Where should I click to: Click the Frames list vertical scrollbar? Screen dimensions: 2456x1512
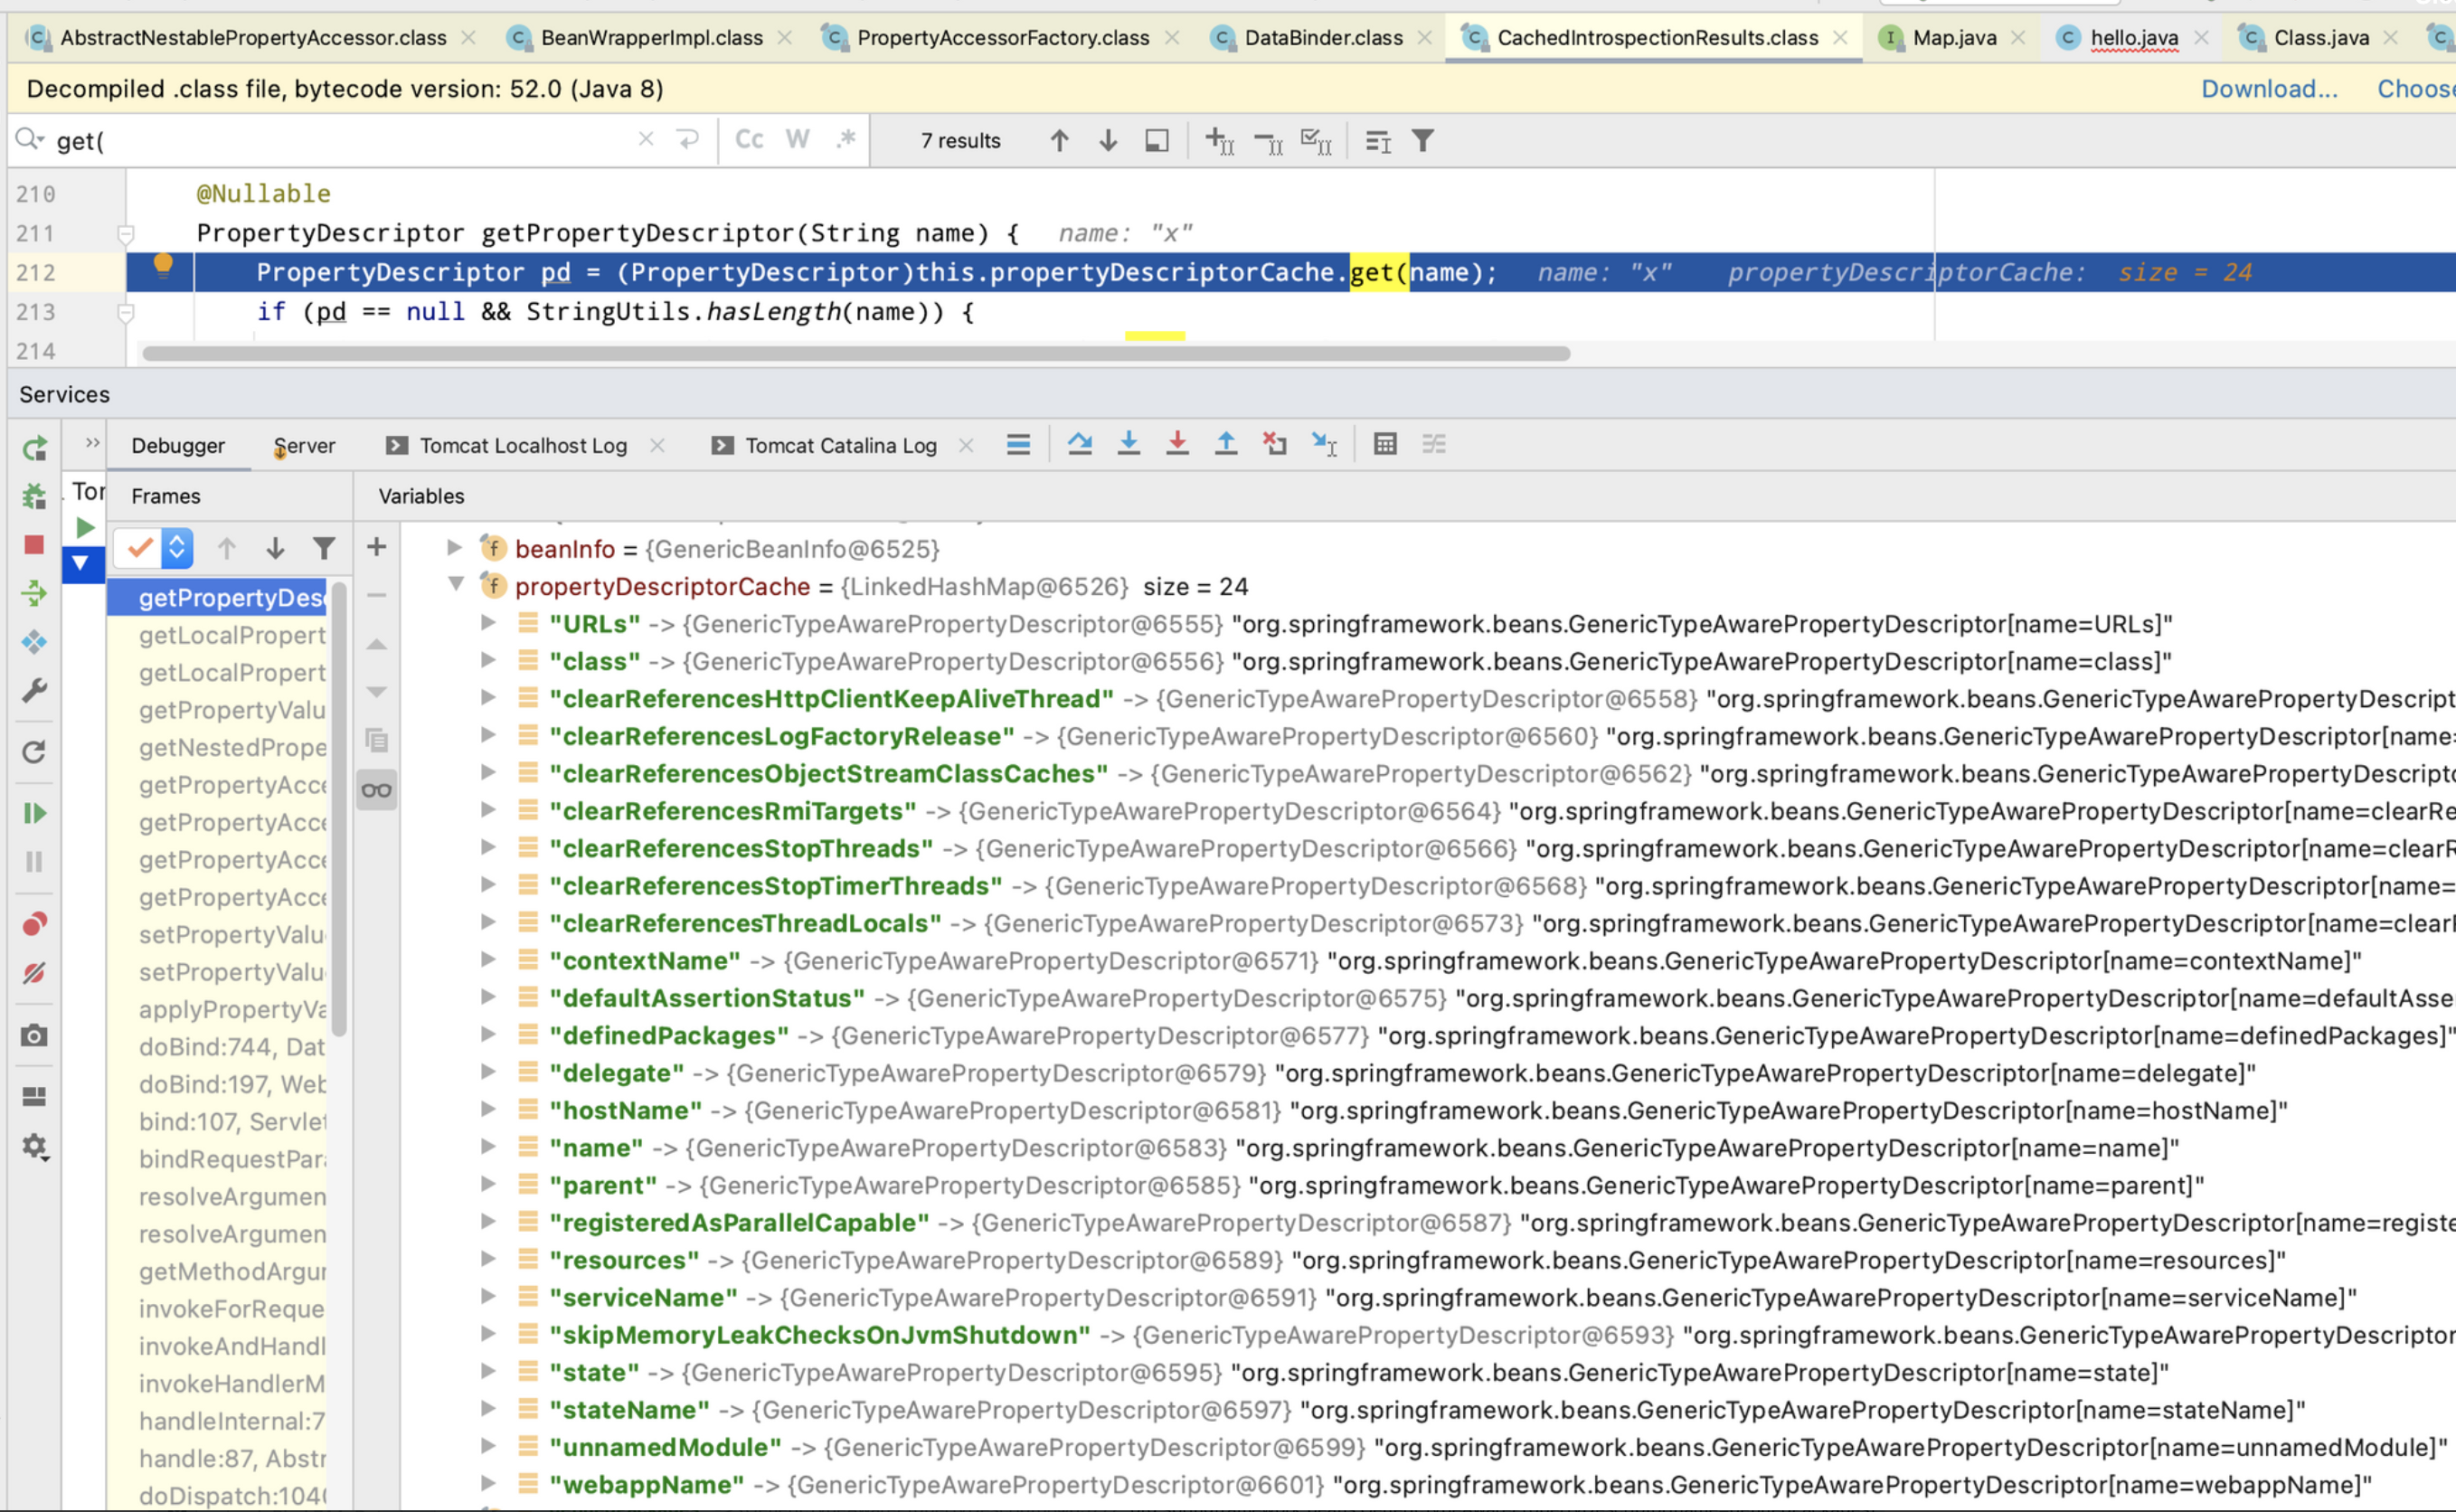(339, 810)
